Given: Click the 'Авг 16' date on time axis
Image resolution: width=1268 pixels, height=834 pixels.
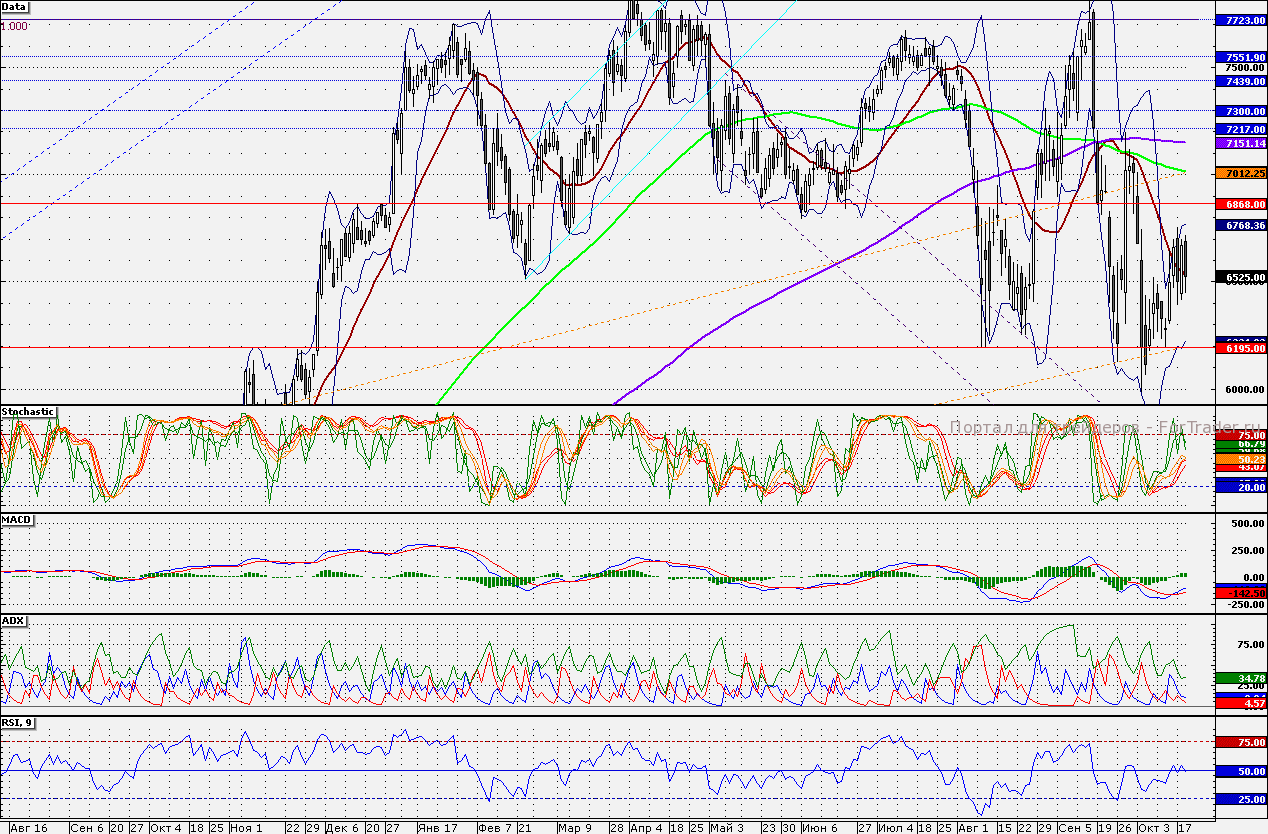Looking at the screenshot, I should (x=27, y=828).
